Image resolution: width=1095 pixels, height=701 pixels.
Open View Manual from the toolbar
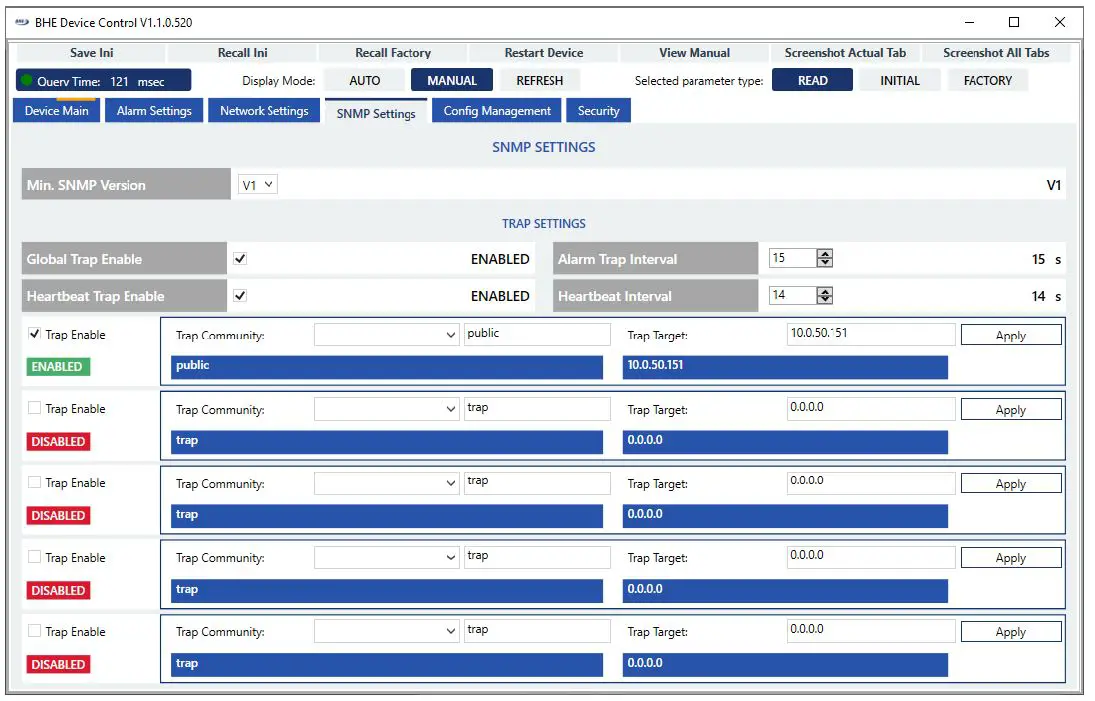pos(694,53)
